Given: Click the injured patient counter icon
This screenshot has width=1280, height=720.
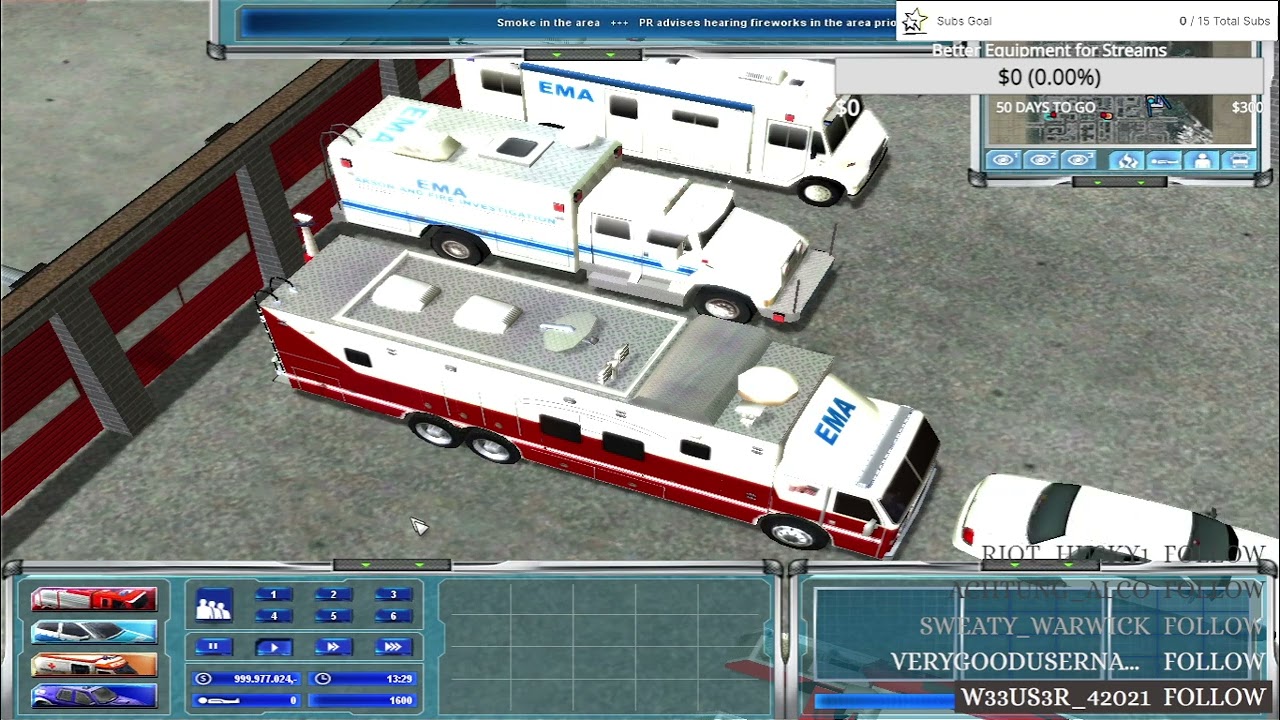Looking at the screenshot, I should [217, 700].
